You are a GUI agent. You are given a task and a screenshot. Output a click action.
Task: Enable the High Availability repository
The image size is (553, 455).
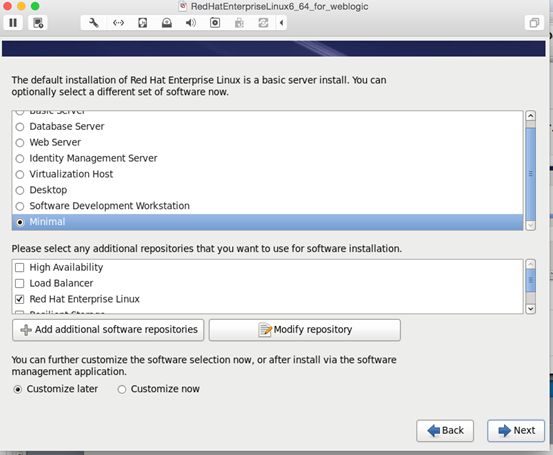20,268
